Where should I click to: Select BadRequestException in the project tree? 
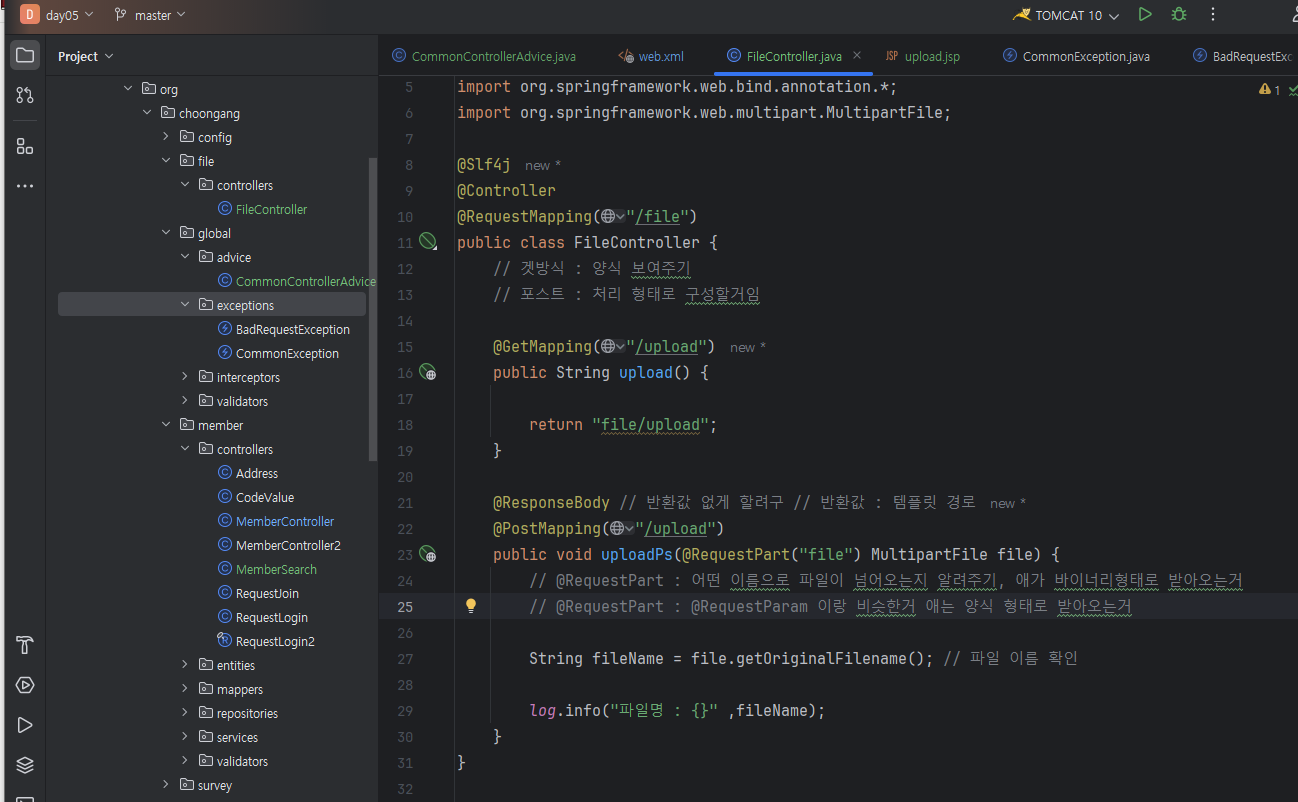[x=284, y=329]
